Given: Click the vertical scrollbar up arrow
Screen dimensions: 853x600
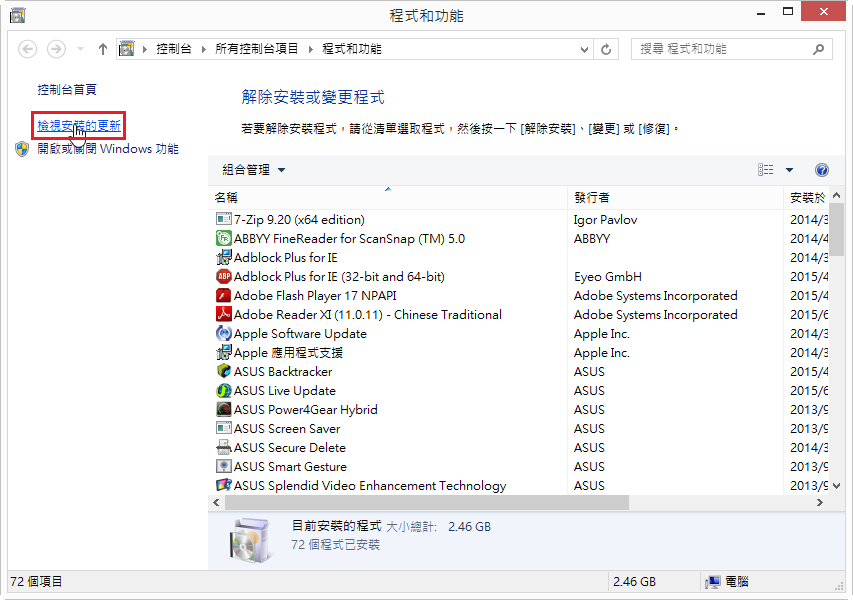Looking at the screenshot, I should tap(837, 195).
